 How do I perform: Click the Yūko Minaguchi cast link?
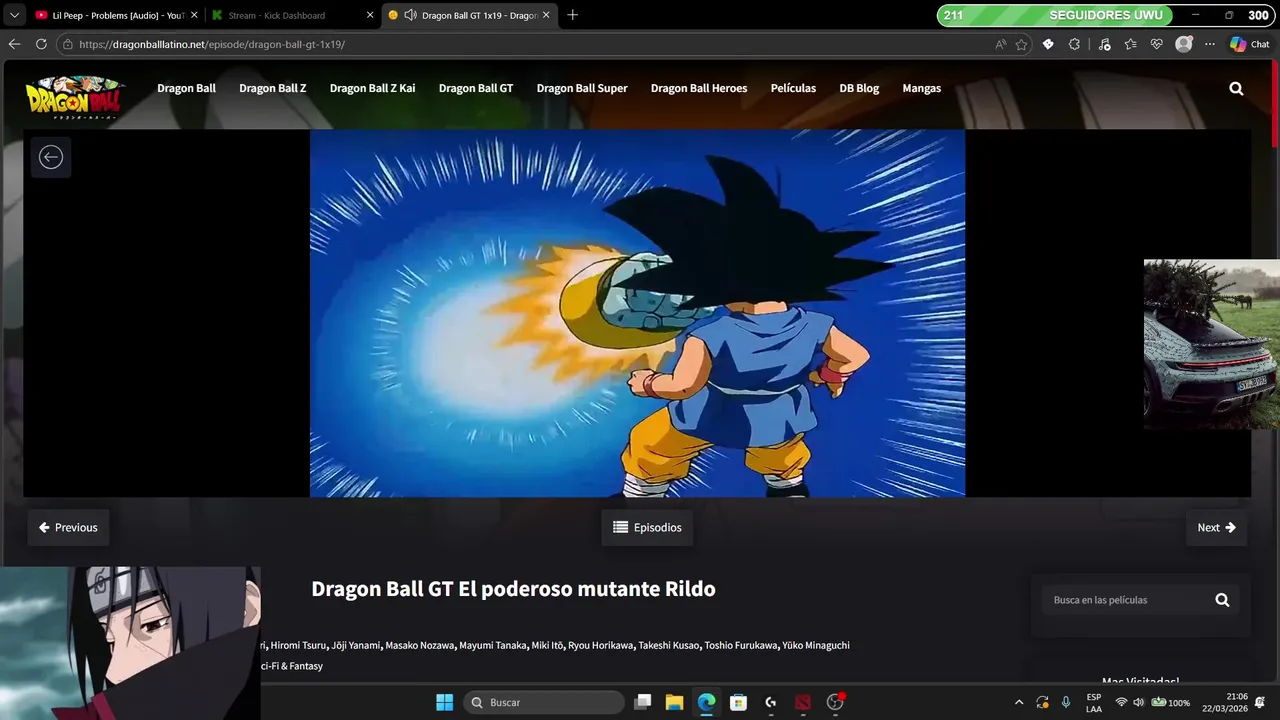pyautogui.click(x=816, y=645)
